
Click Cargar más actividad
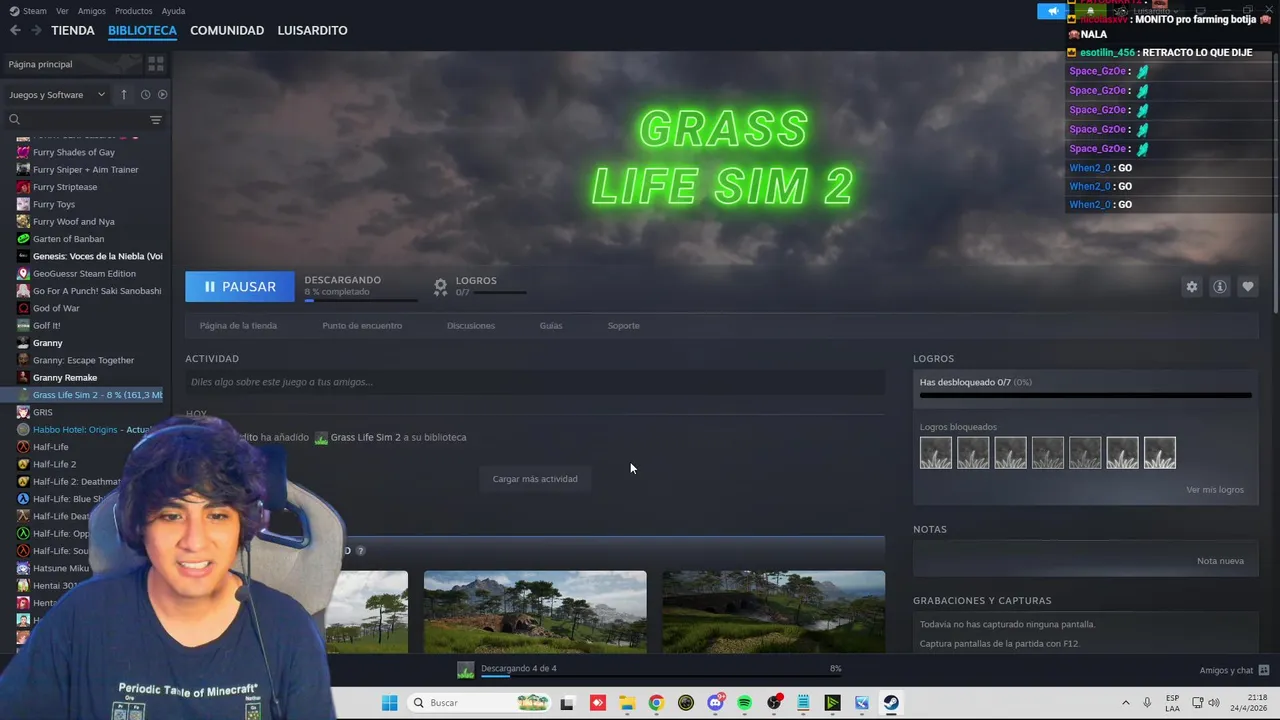pos(535,479)
